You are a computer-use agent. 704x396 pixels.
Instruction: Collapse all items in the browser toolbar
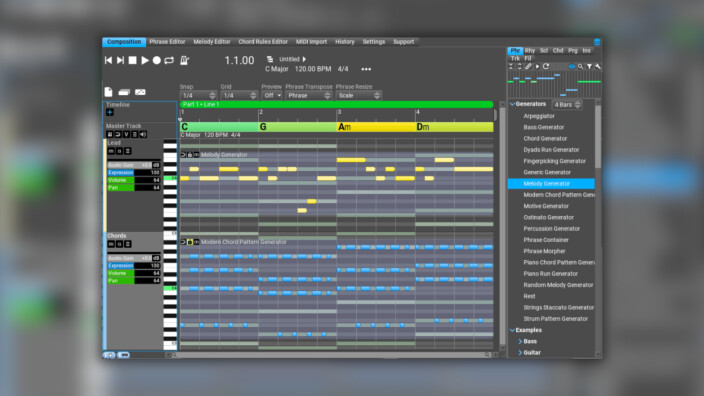click(511, 66)
